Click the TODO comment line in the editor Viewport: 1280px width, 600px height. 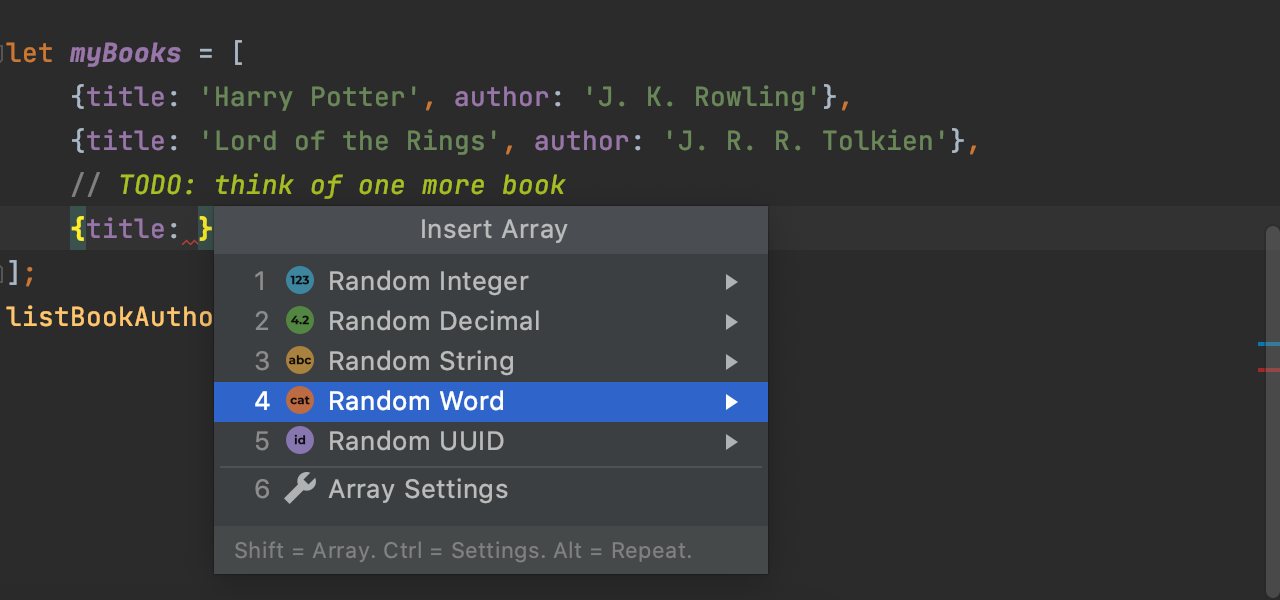[318, 185]
